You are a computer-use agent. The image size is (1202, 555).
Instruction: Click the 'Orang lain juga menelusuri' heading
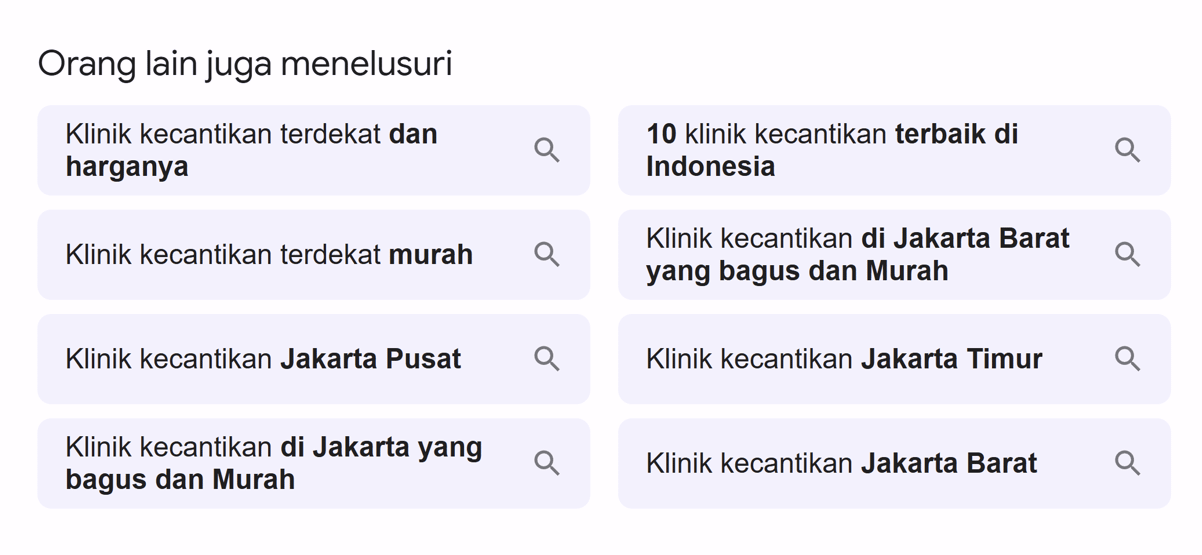[x=245, y=64]
